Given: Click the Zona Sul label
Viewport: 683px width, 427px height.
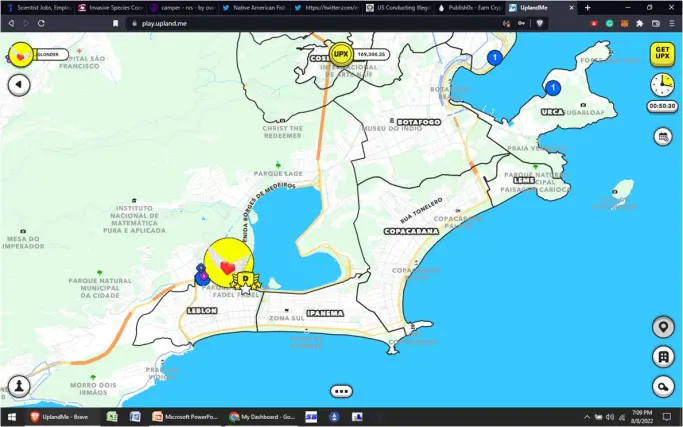Looking at the screenshot, I should (x=286, y=319).
